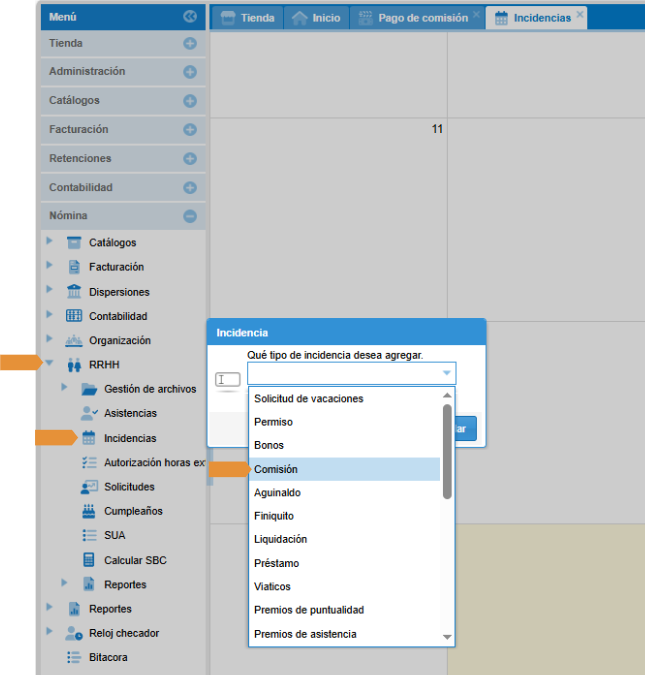This screenshot has width=645, height=675.
Task: Collapse the RRHH tree node
Action: pyautogui.click(x=48, y=364)
